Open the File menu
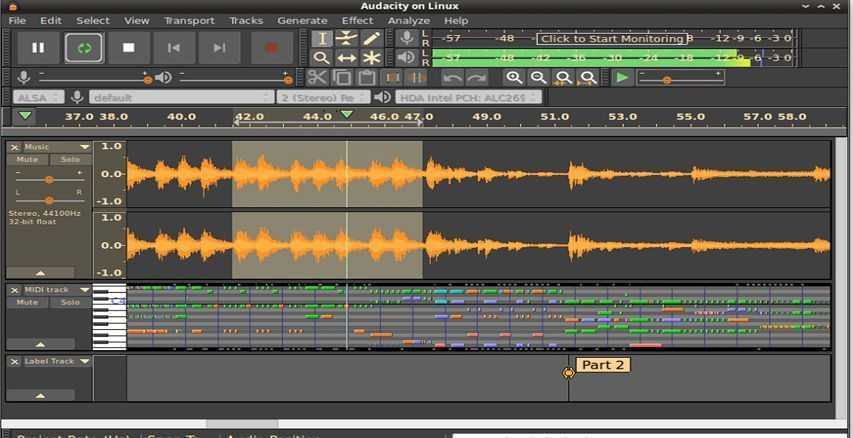Screen dimensions: 853x438 (17, 21)
